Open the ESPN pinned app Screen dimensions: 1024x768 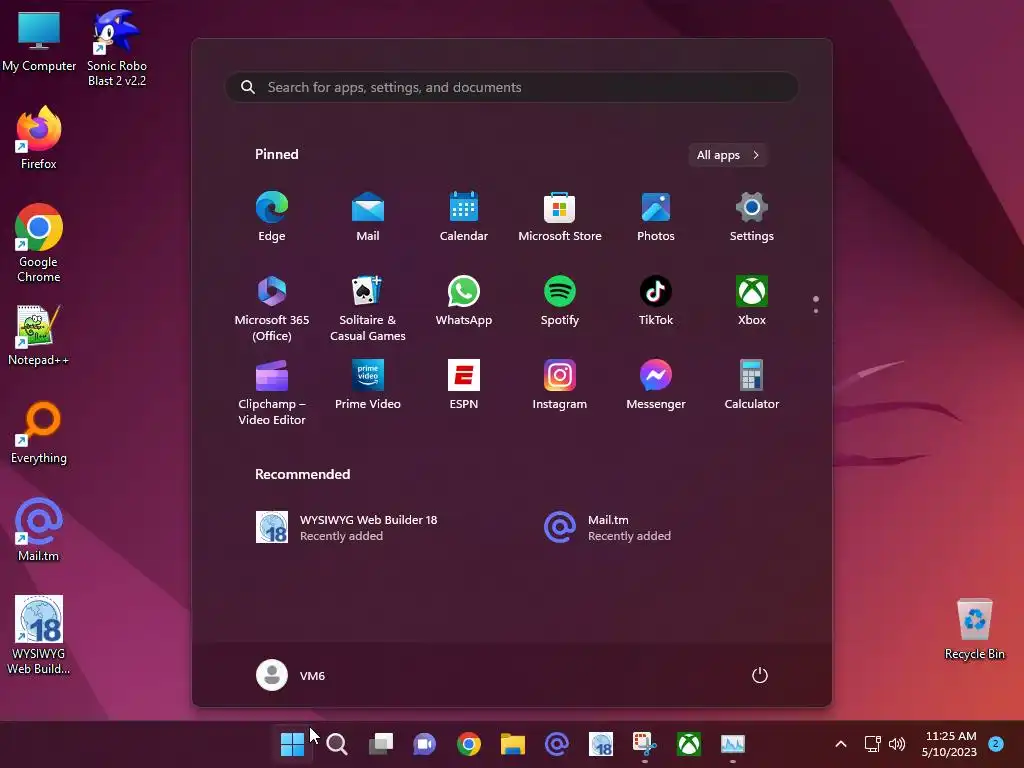tap(464, 385)
